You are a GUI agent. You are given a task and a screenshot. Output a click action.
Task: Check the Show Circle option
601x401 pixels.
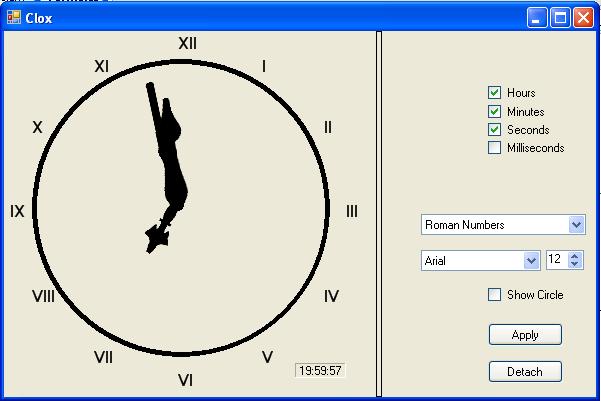pos(494,295)
